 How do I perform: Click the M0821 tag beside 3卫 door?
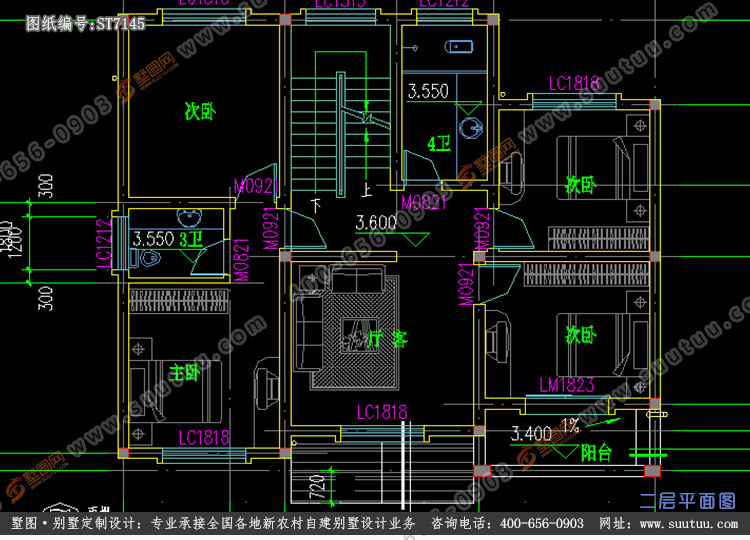pyautogui.click(x=242, y=260)
